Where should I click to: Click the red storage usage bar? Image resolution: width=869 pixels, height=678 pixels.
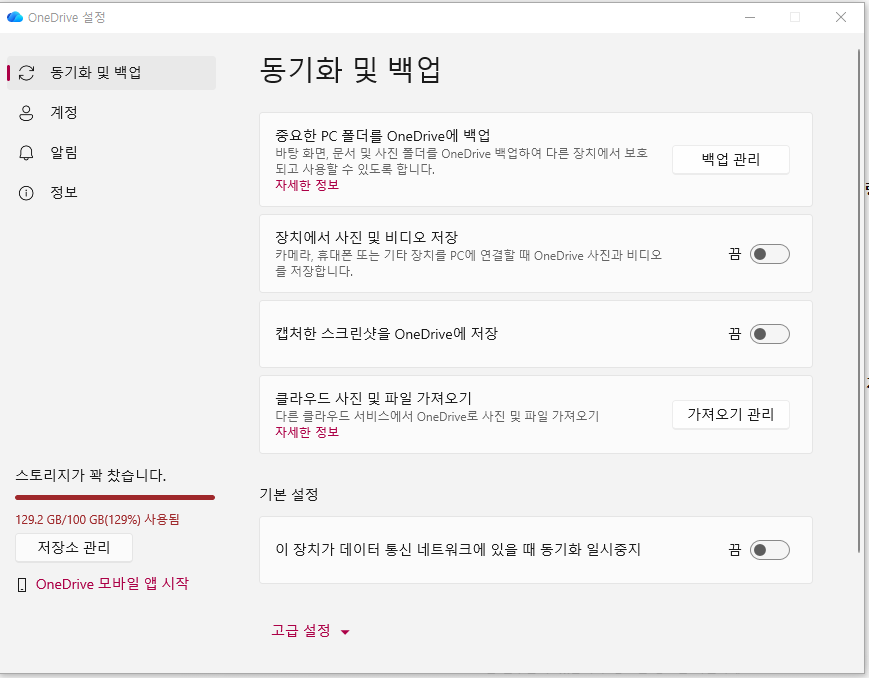pyautogui.click(x=115, y=497)
